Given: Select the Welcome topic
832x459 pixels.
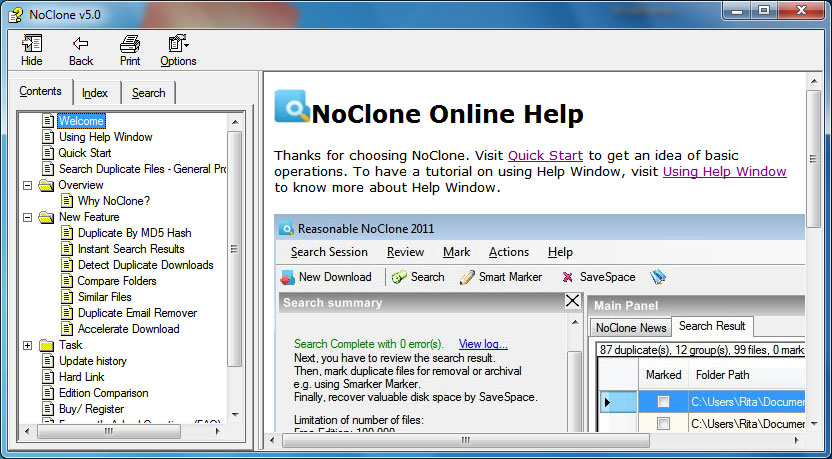Looking at the screenshot, I should point(81,121).
